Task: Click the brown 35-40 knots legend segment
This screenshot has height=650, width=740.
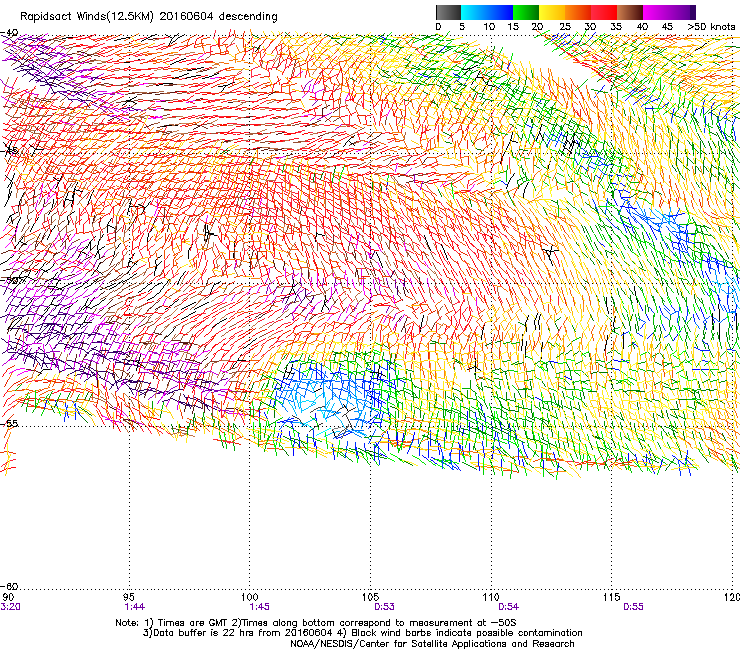Action: (x=630, y=12)
